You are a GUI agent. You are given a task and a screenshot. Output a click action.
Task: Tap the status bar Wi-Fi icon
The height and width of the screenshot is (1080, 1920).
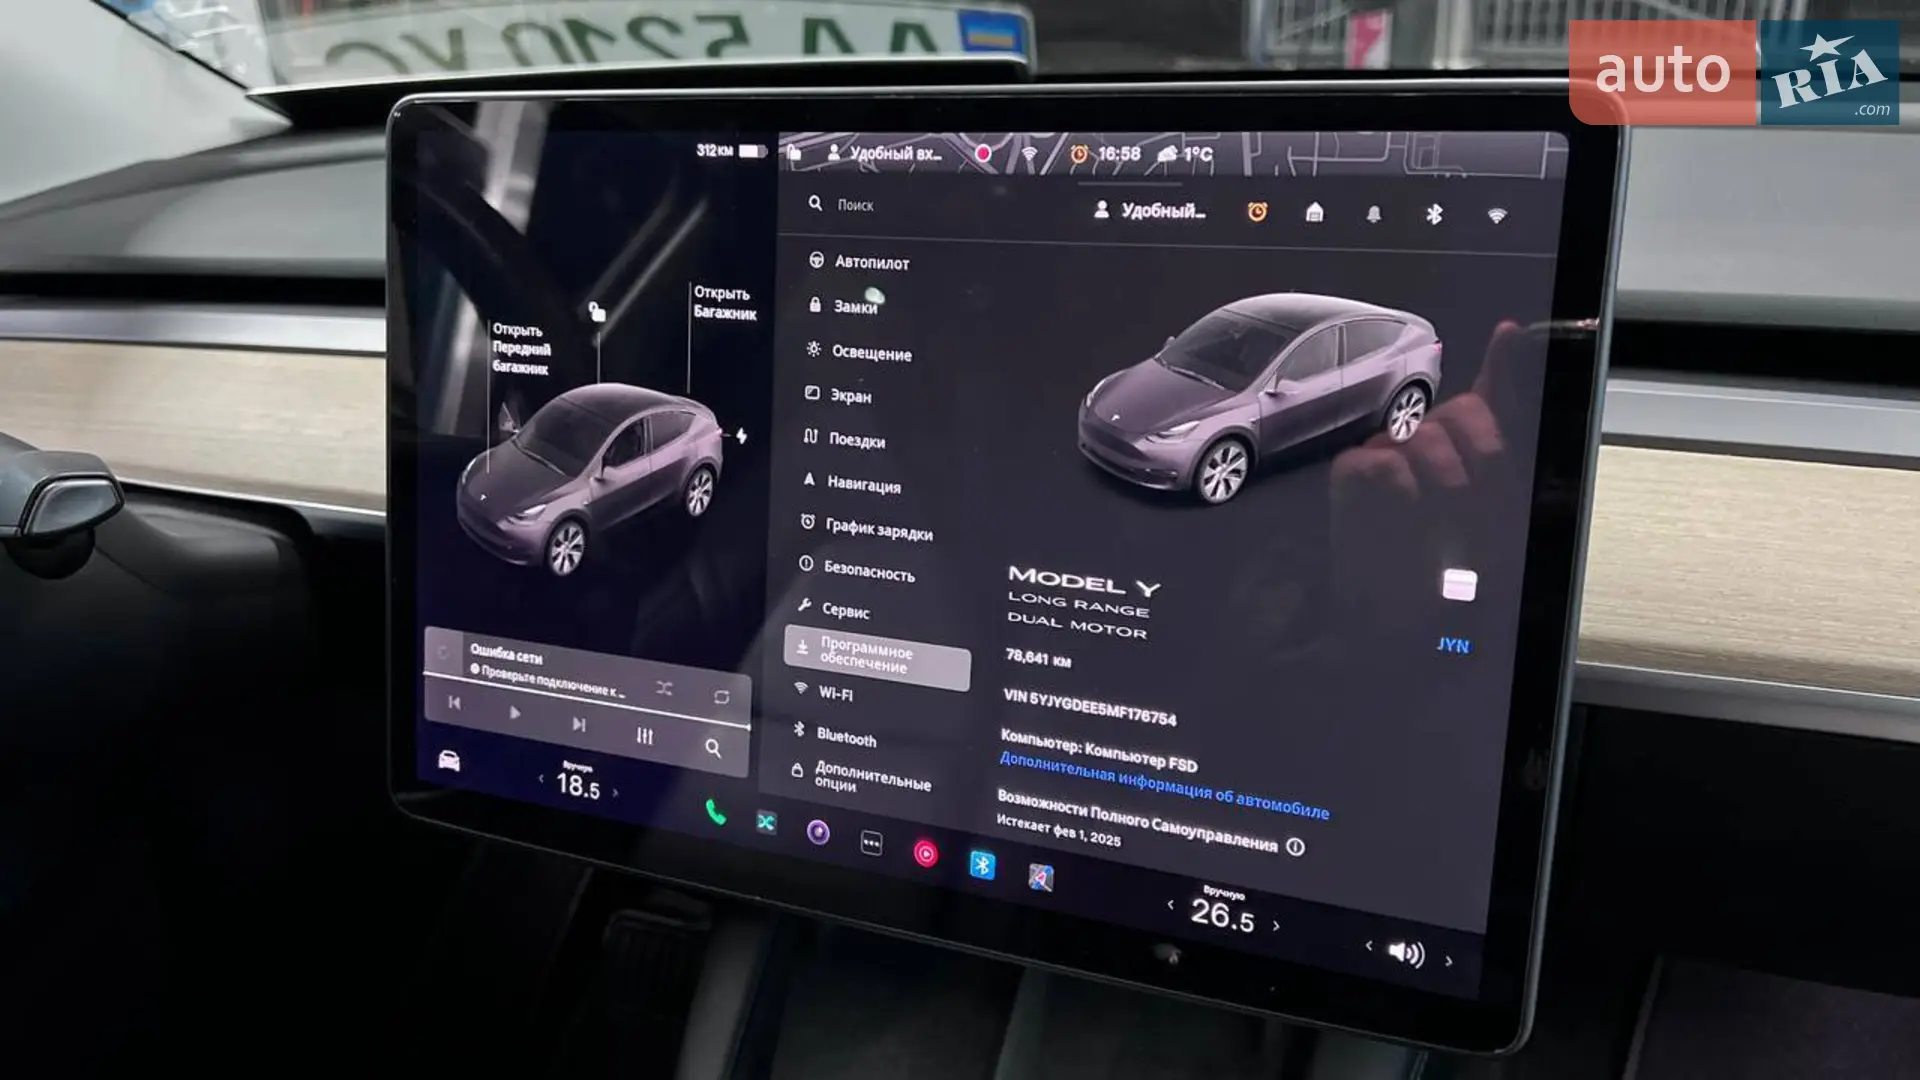click(x=1029, y=154)
